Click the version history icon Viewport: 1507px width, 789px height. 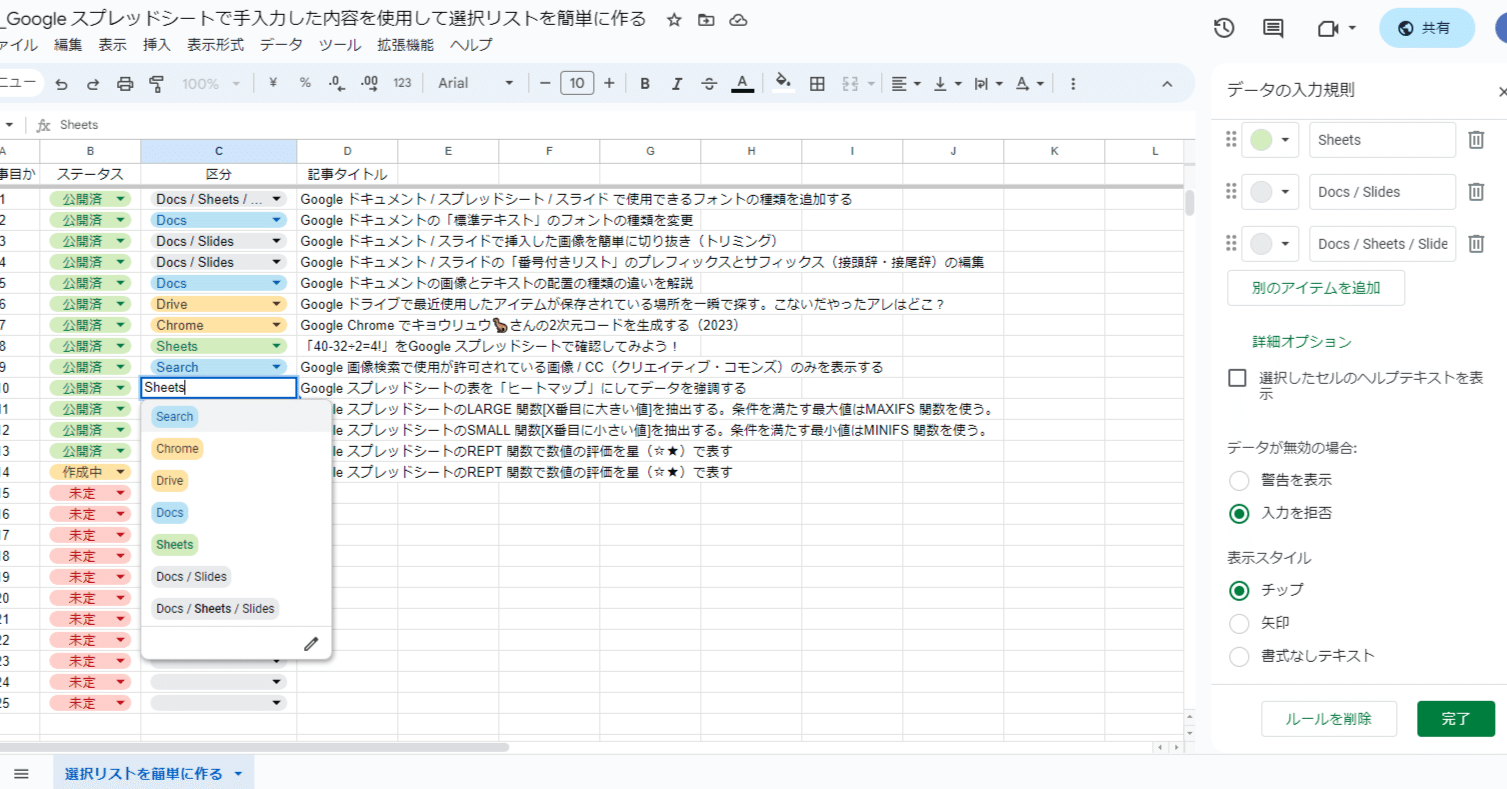[1223, 28]
